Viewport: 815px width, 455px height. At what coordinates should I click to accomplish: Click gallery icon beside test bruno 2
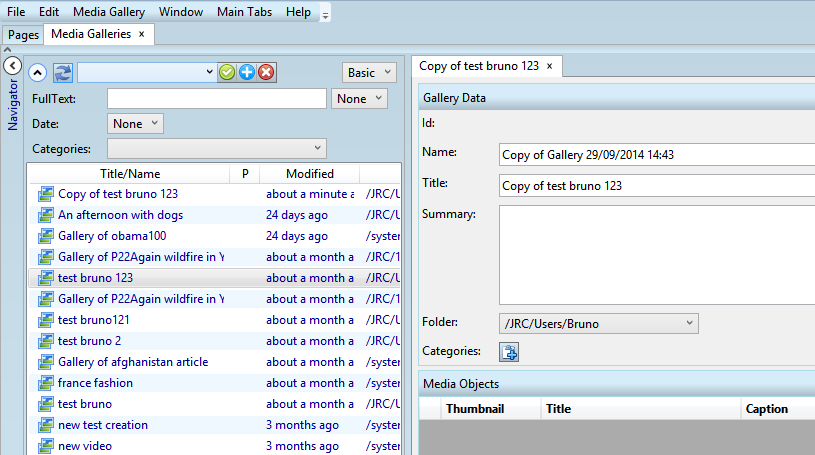tap(46, 341)
